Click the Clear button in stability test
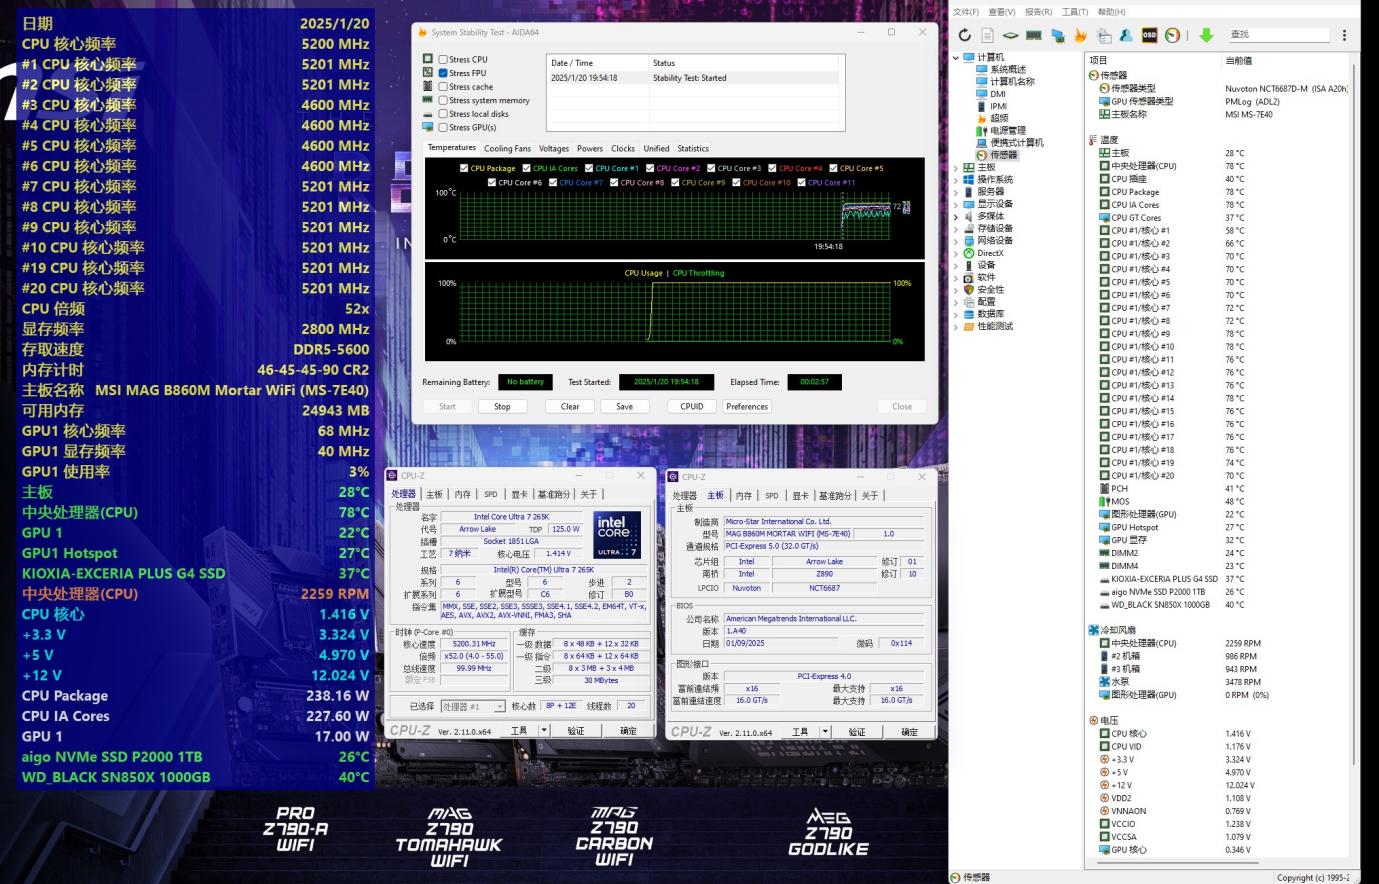This screenshot has height=884, width=1379. coord(570,406)
